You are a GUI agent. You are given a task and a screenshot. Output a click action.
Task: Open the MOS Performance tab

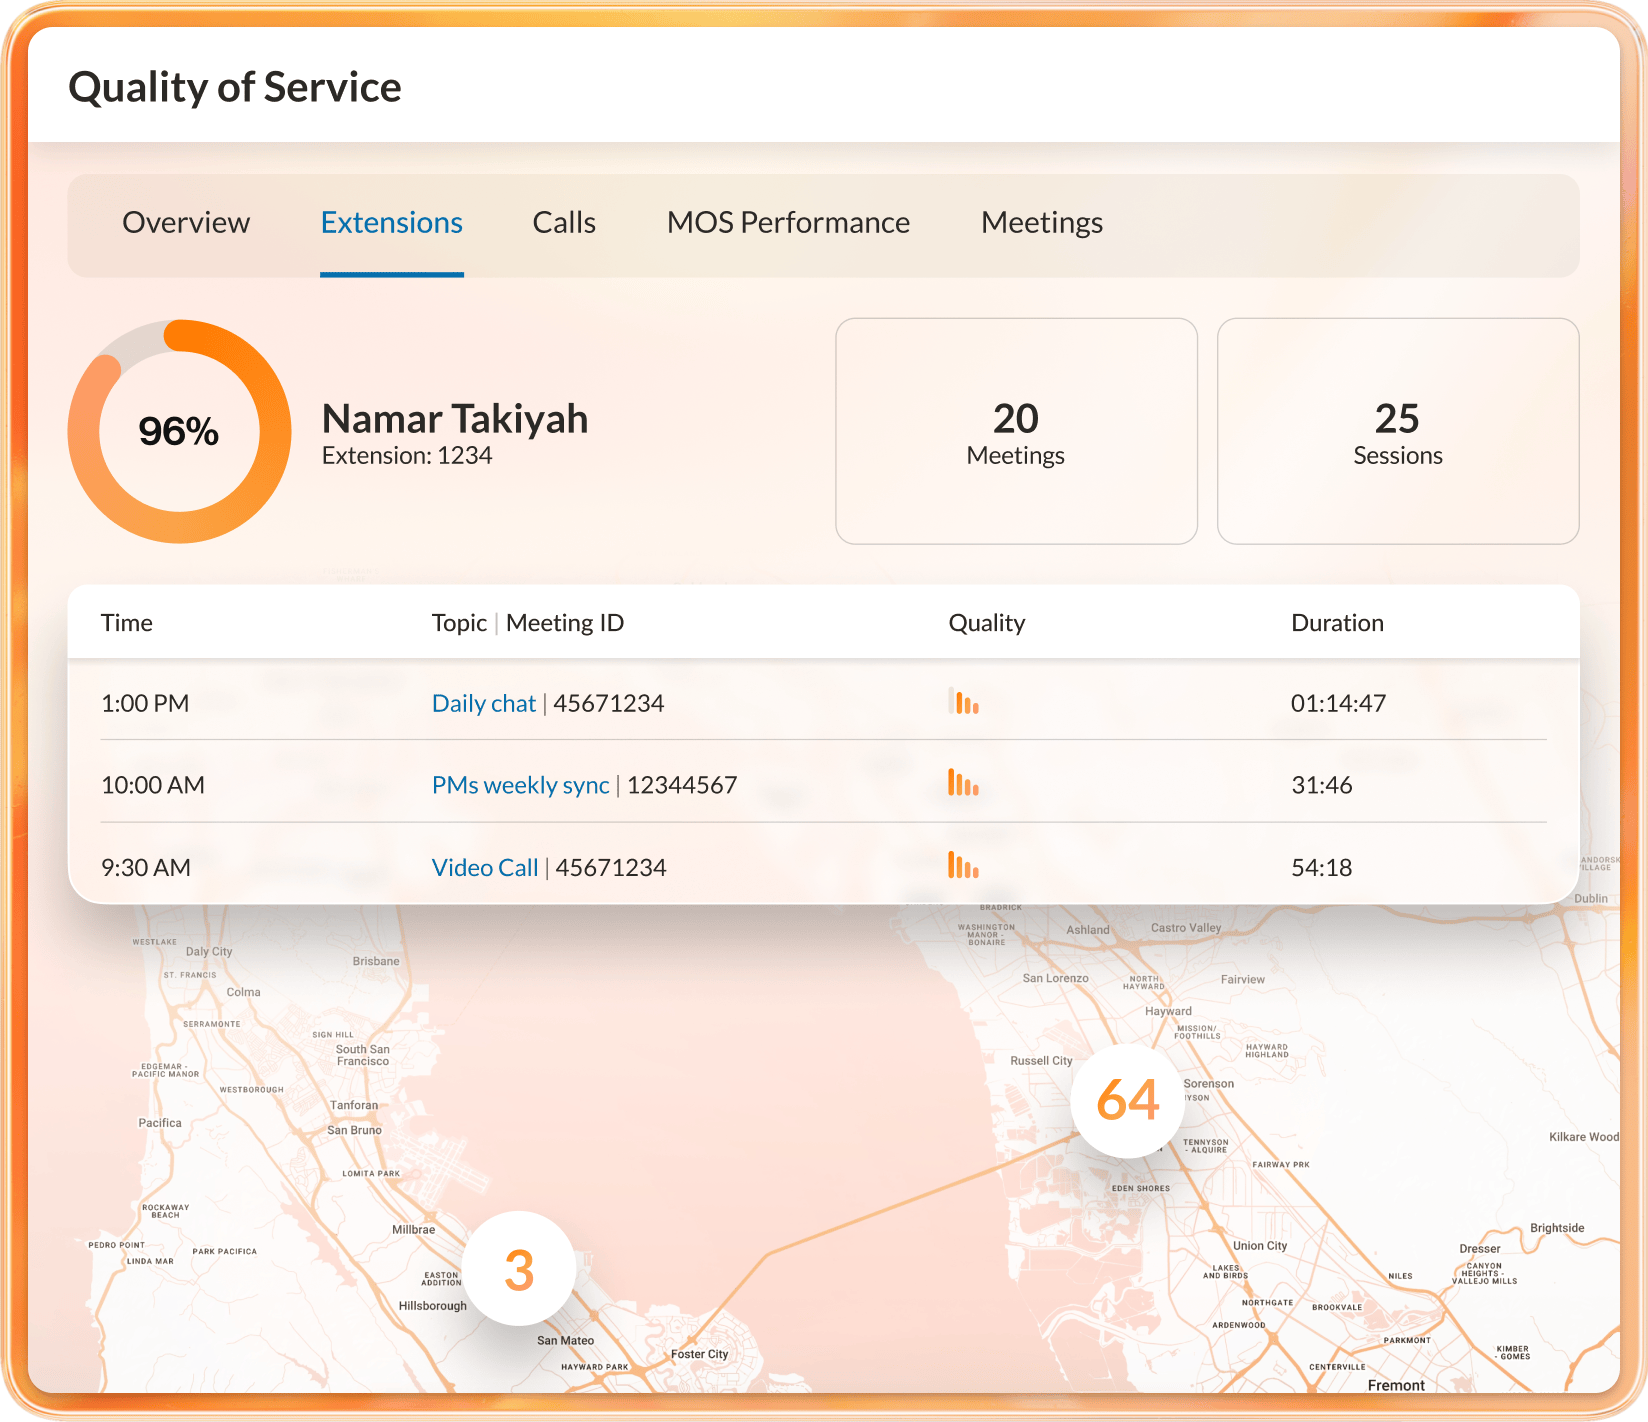[787, 223]
